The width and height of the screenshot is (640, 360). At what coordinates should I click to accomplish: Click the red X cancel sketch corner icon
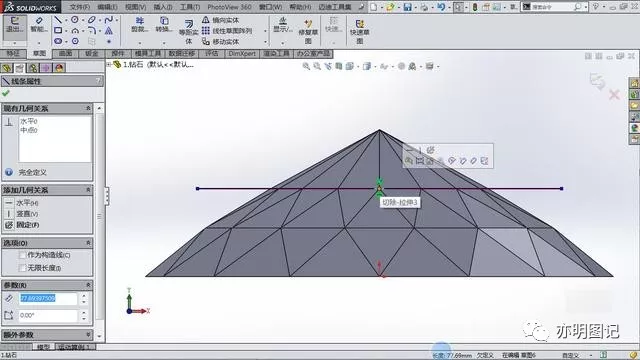click(614, 95)
